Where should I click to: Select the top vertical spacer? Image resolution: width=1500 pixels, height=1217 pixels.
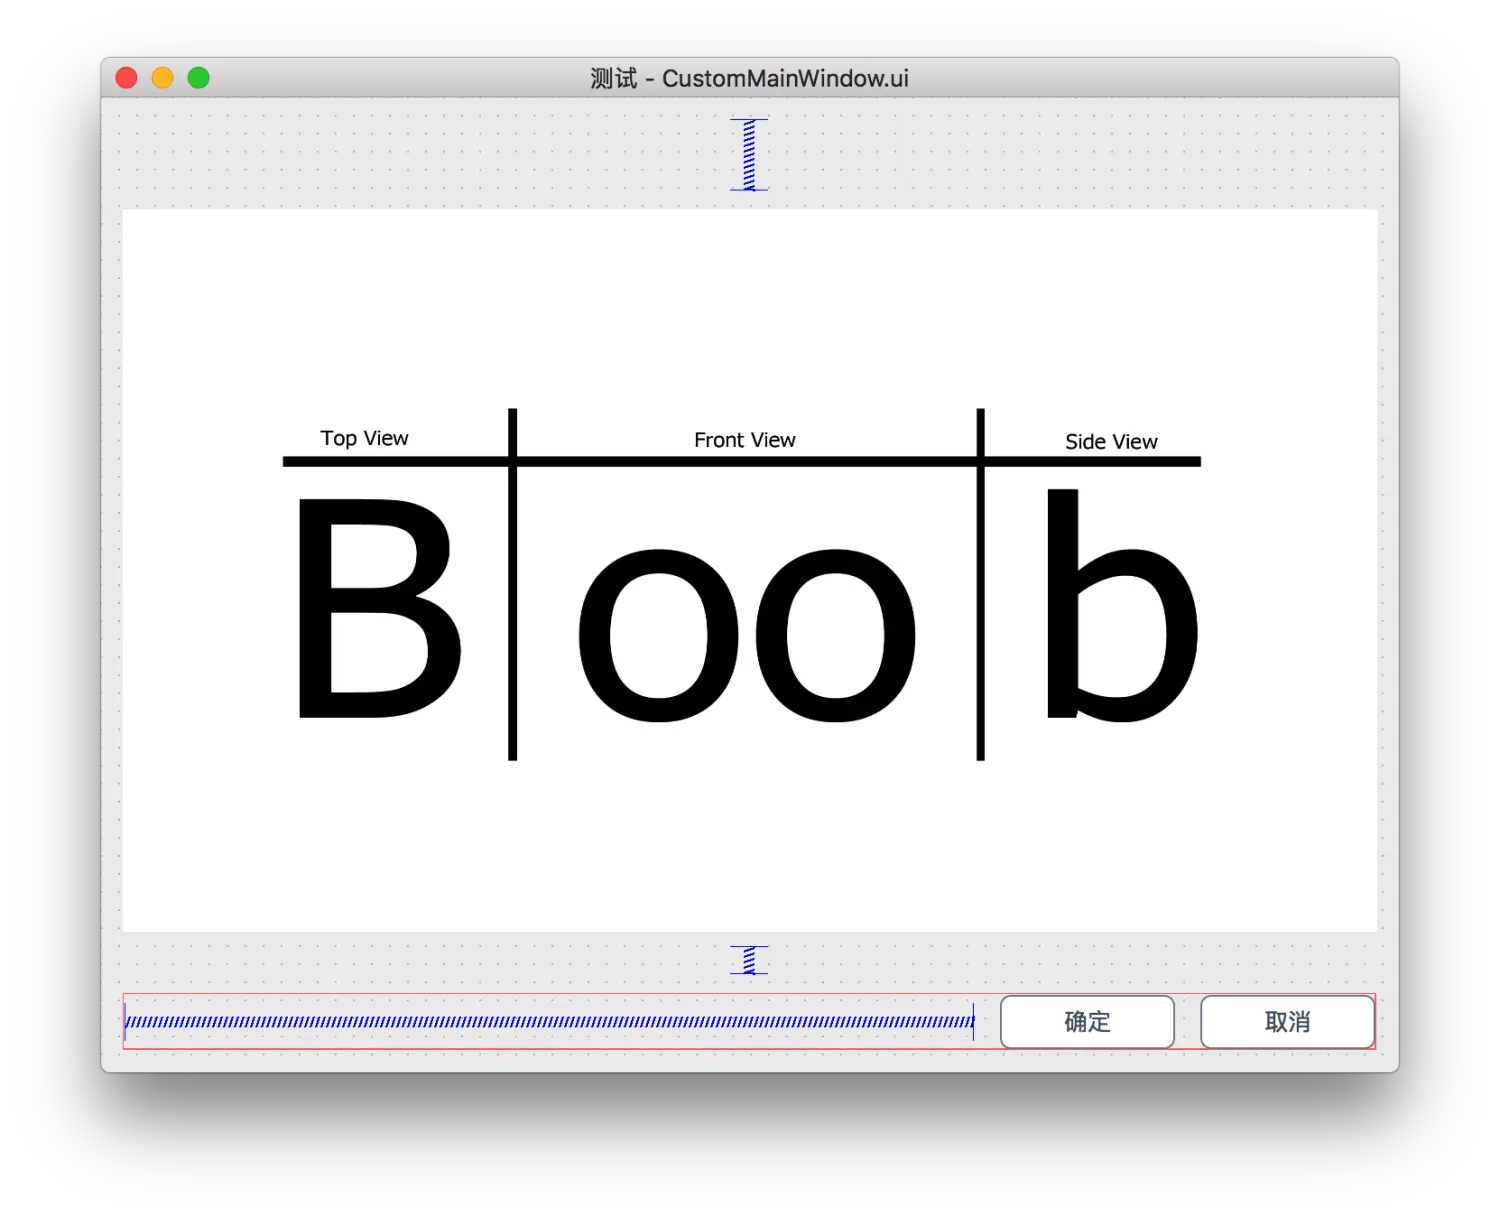coord(749,154)
